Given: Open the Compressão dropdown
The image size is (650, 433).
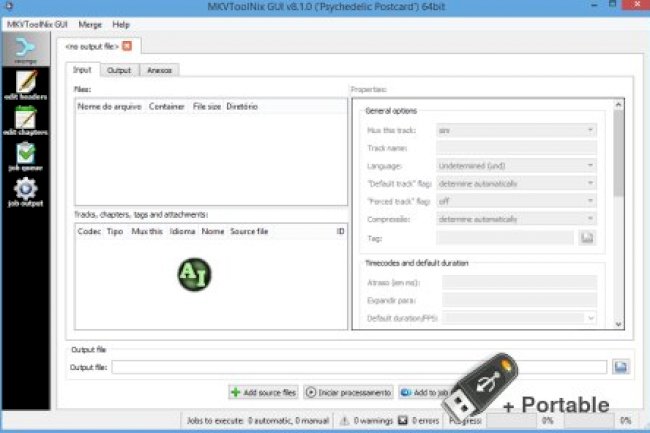Looking at the screenshot, I should (517, 219).
